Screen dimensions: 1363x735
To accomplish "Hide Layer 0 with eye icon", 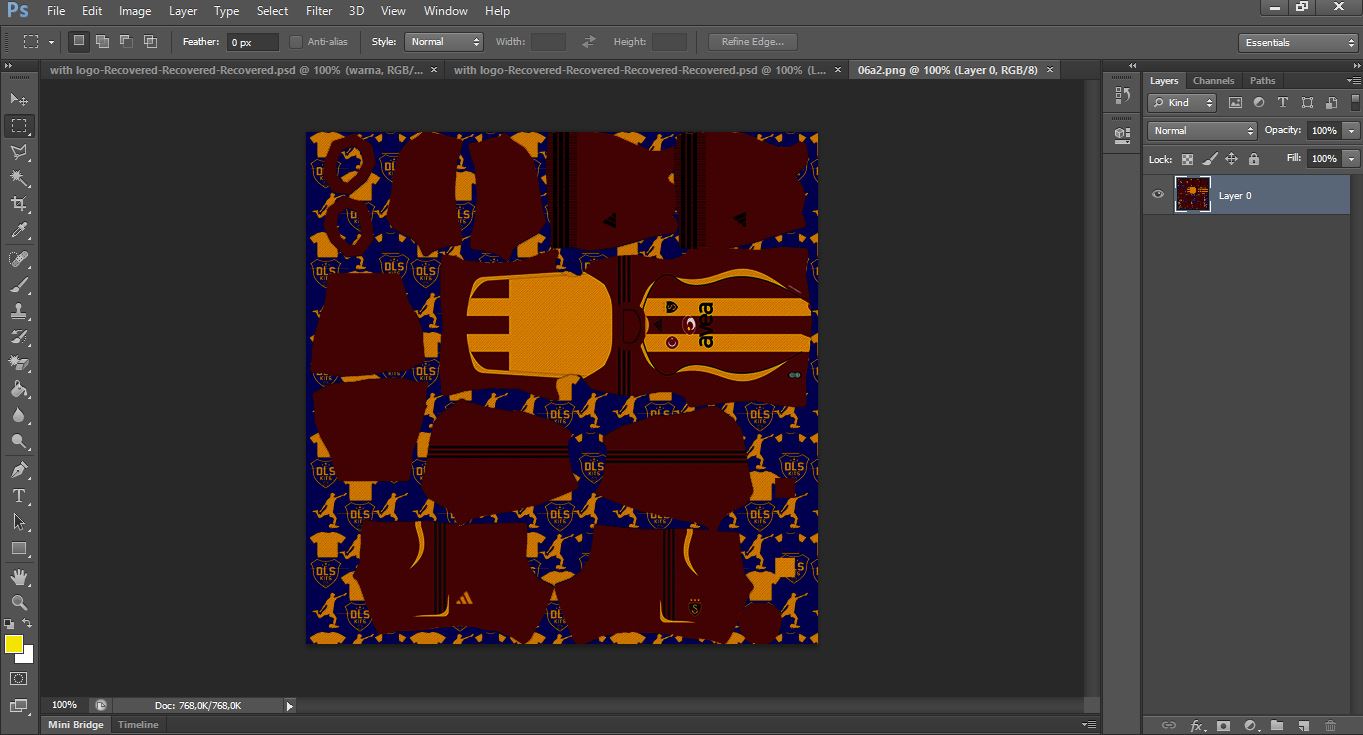I will click(x=1158, y=195).
